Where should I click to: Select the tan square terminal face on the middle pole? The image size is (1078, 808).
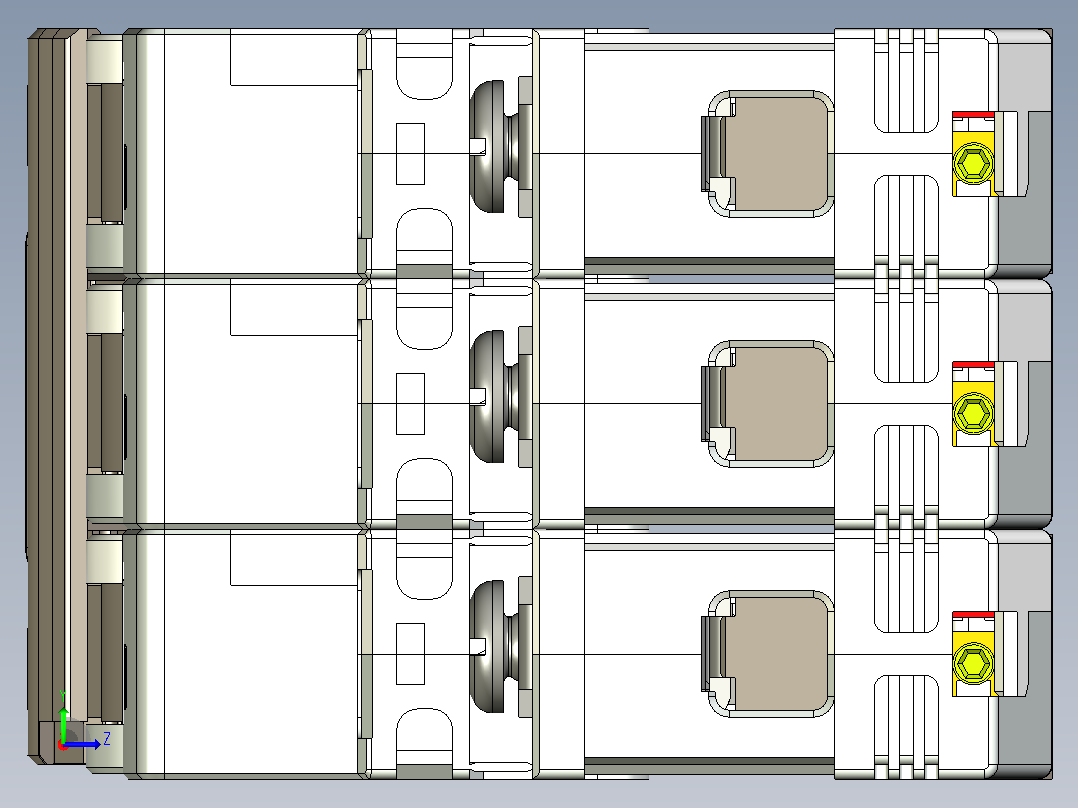click(x=777, y=404)
